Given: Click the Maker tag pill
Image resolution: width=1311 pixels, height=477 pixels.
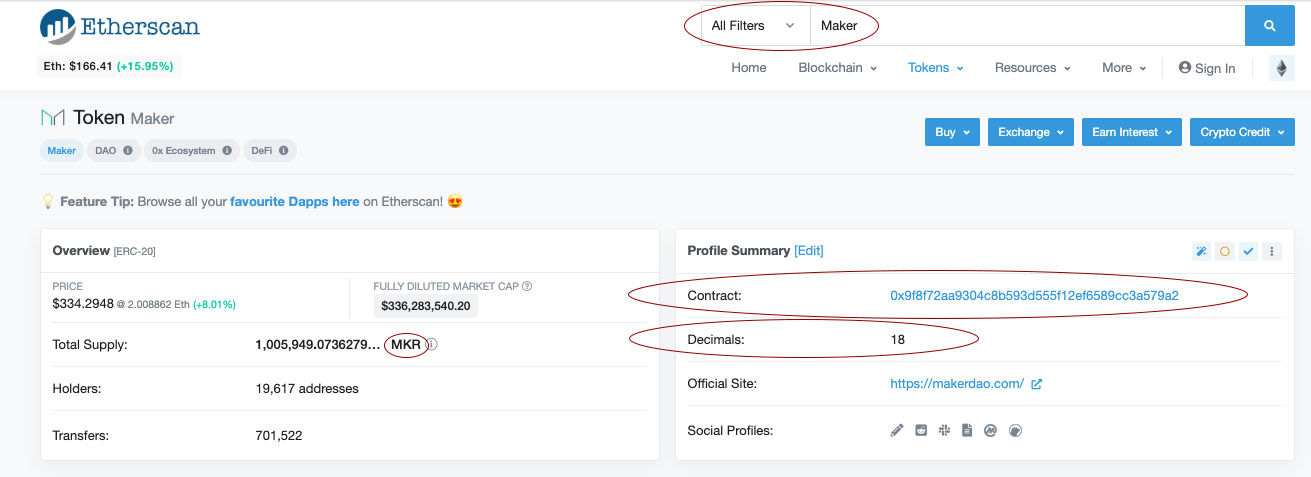Looking at the screenshot, I should point(61,151).
